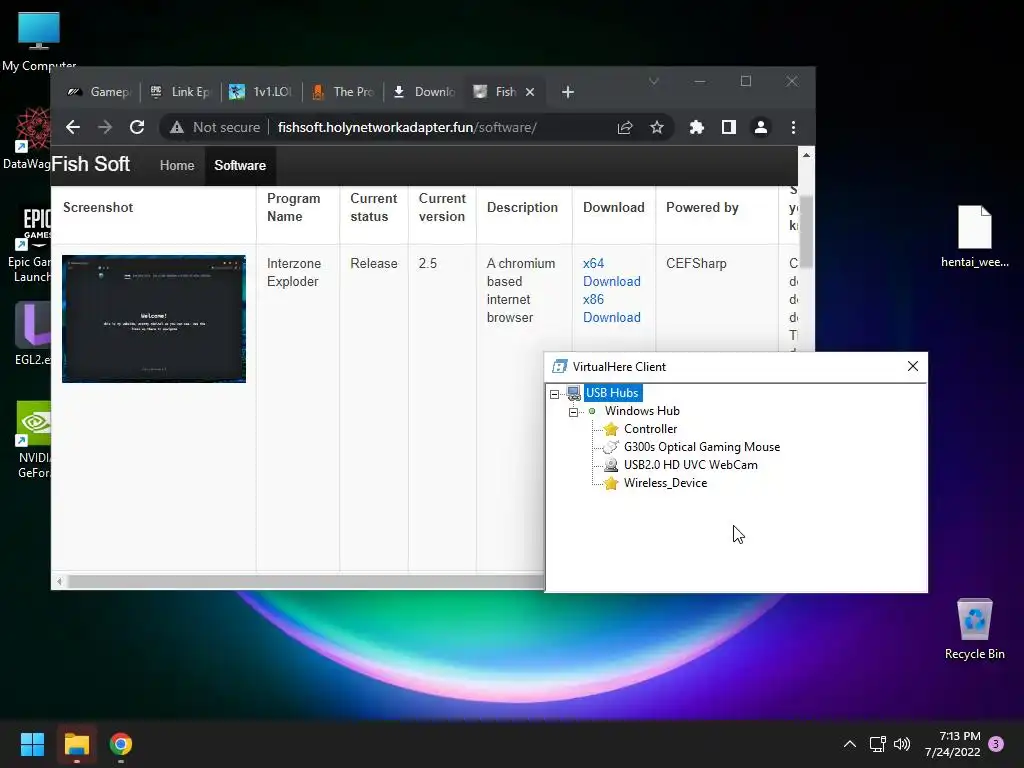Click the horizontal scrollbar left arrow
The width and height of the screenshot is (1024, 768).
[59, 581]
